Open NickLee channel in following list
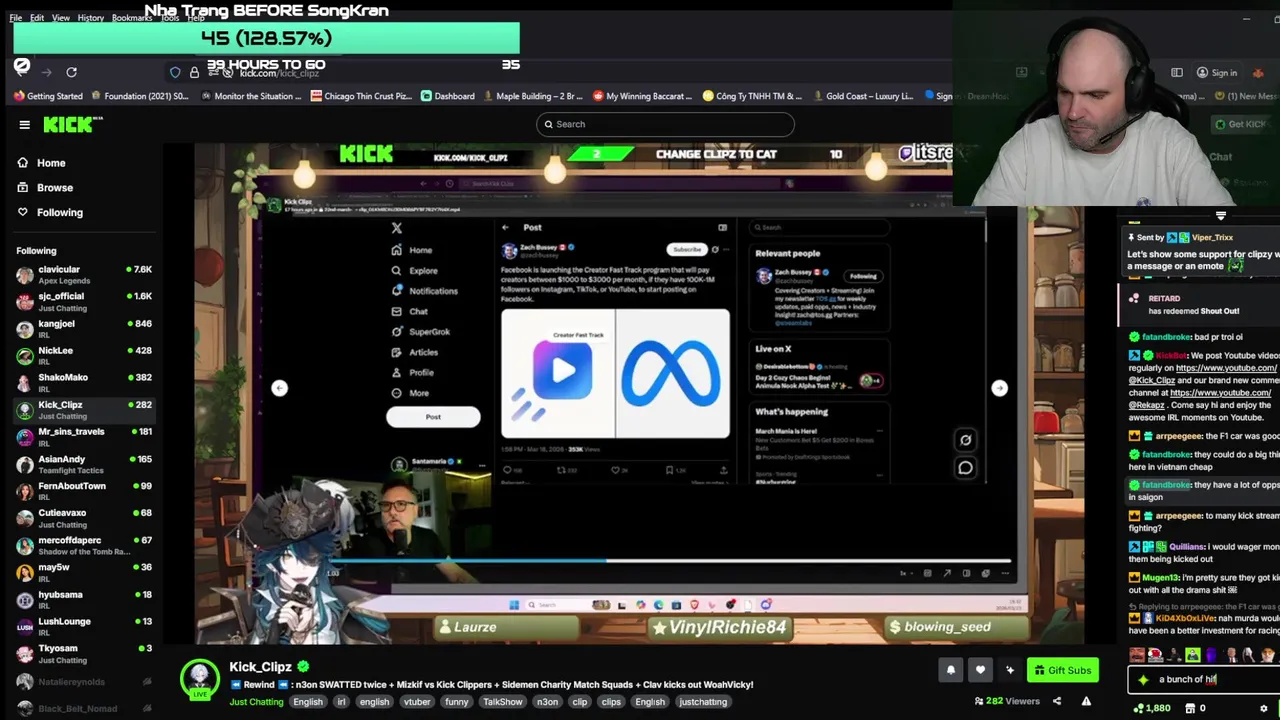1280x720 pixels. [x=84, y=355]
